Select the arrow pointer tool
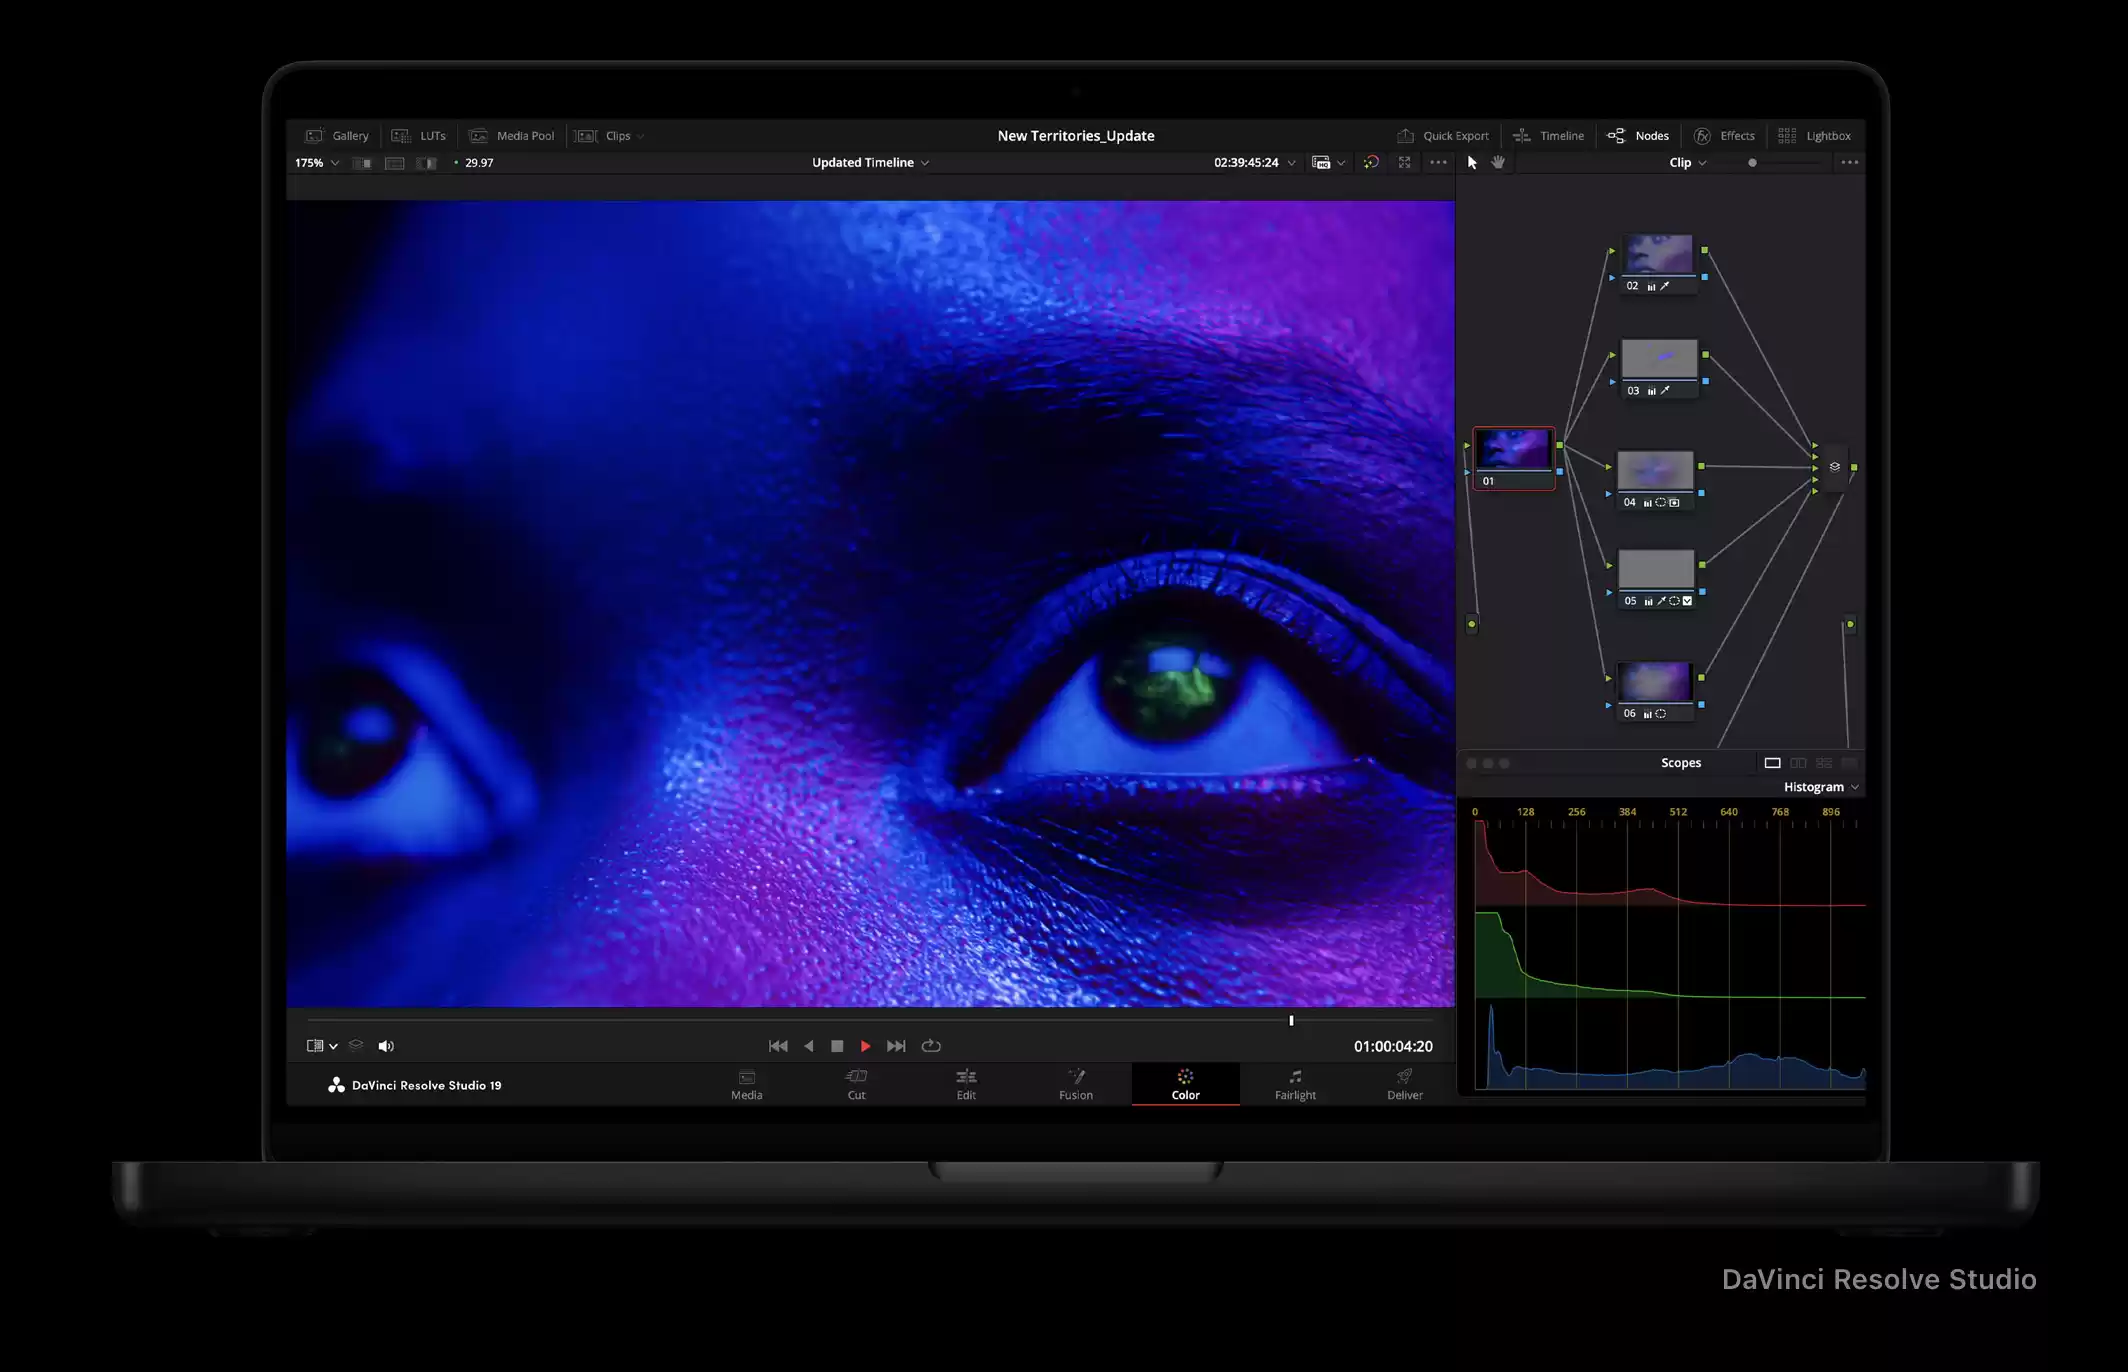The height and width of the screenshot is (1372, 2128). [1472, 163]
